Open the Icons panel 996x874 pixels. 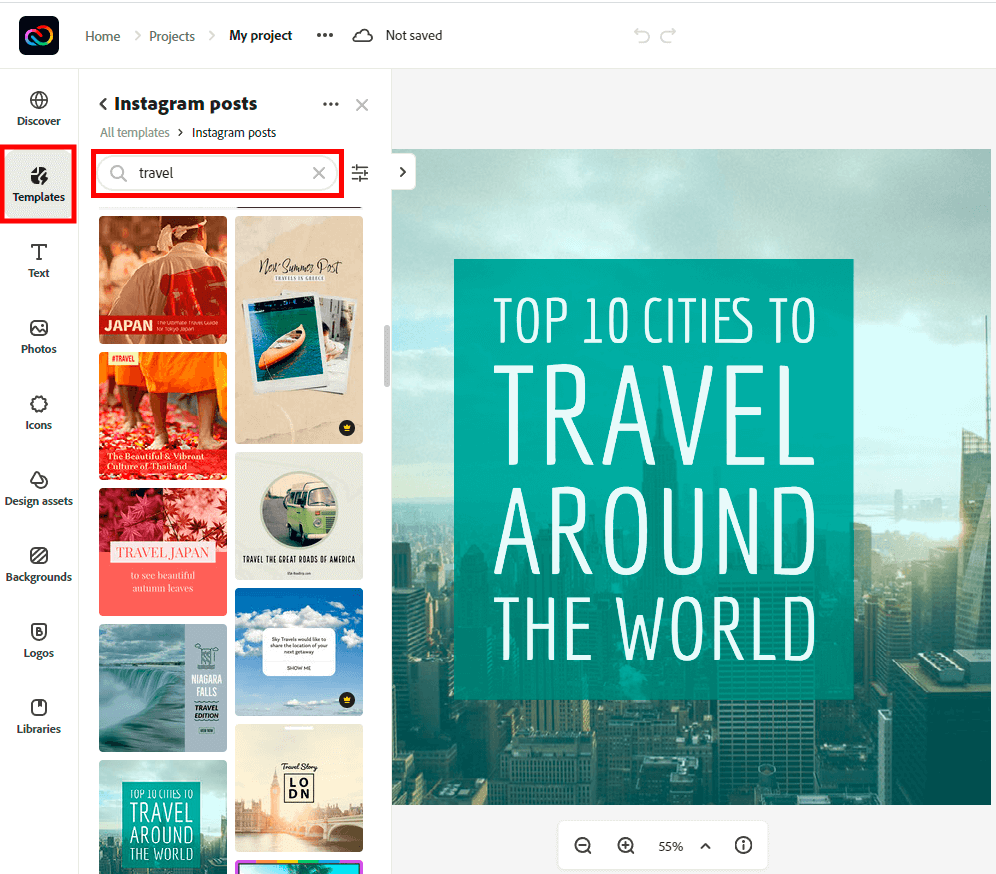39,413
